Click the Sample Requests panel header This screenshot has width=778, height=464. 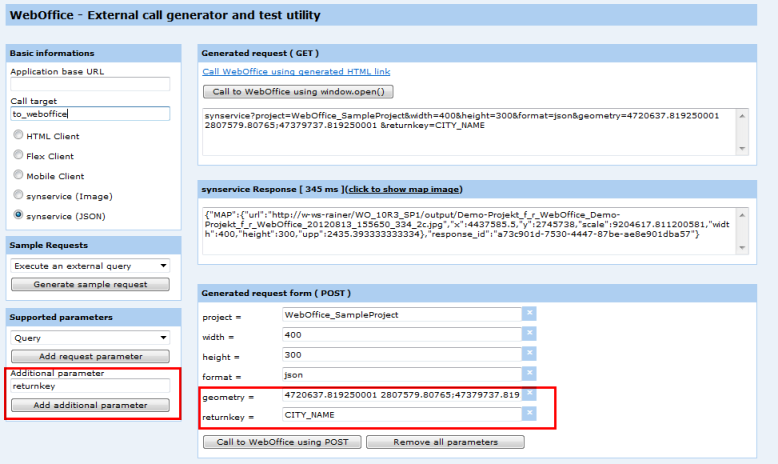[93, 245]
